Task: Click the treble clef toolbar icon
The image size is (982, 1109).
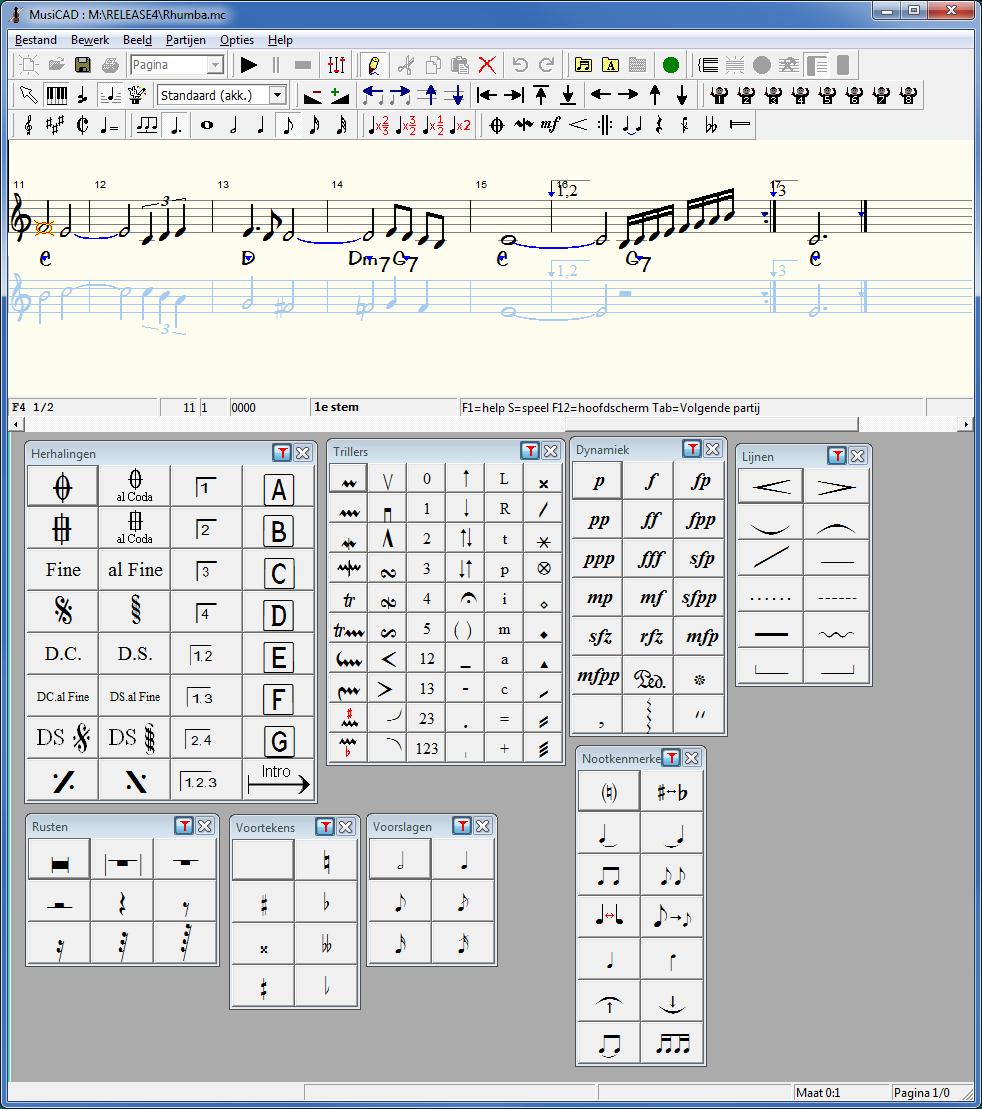Action: click(x=28, y=125)
